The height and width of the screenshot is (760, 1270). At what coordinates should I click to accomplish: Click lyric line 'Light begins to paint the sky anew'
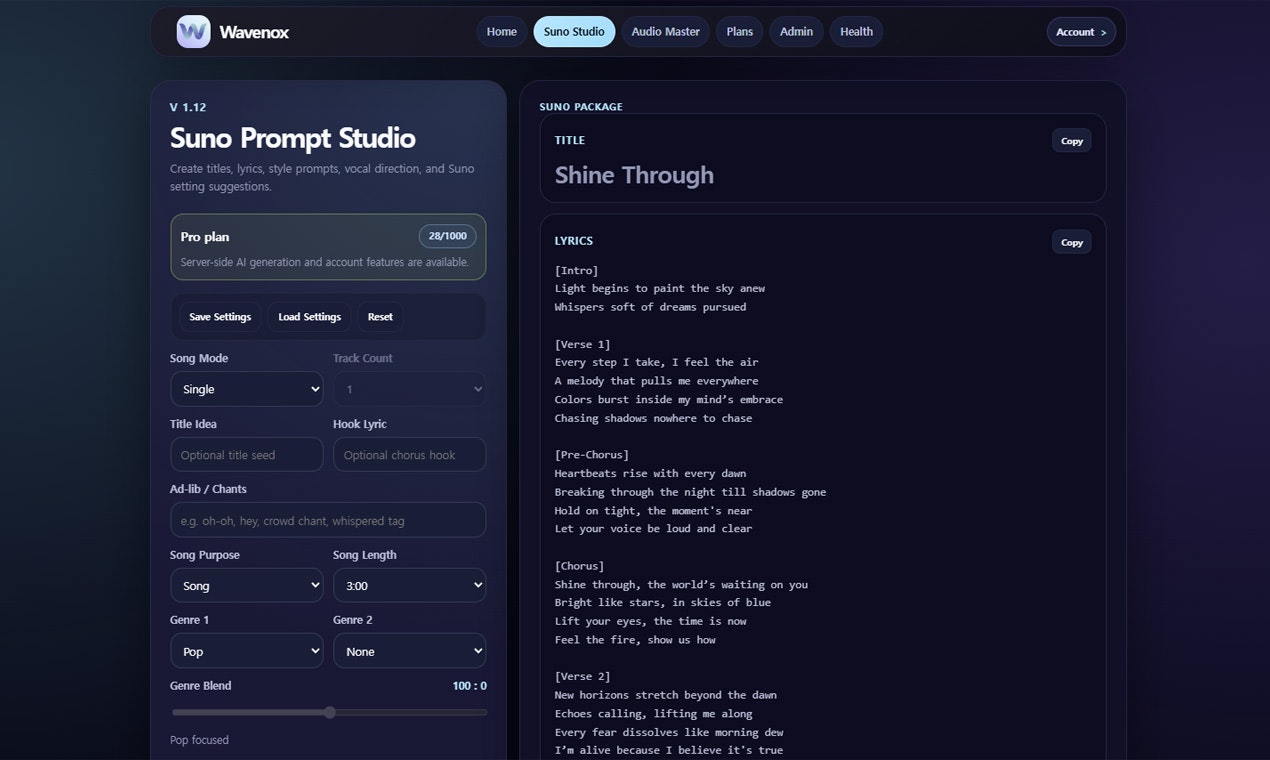coord(660,289)
